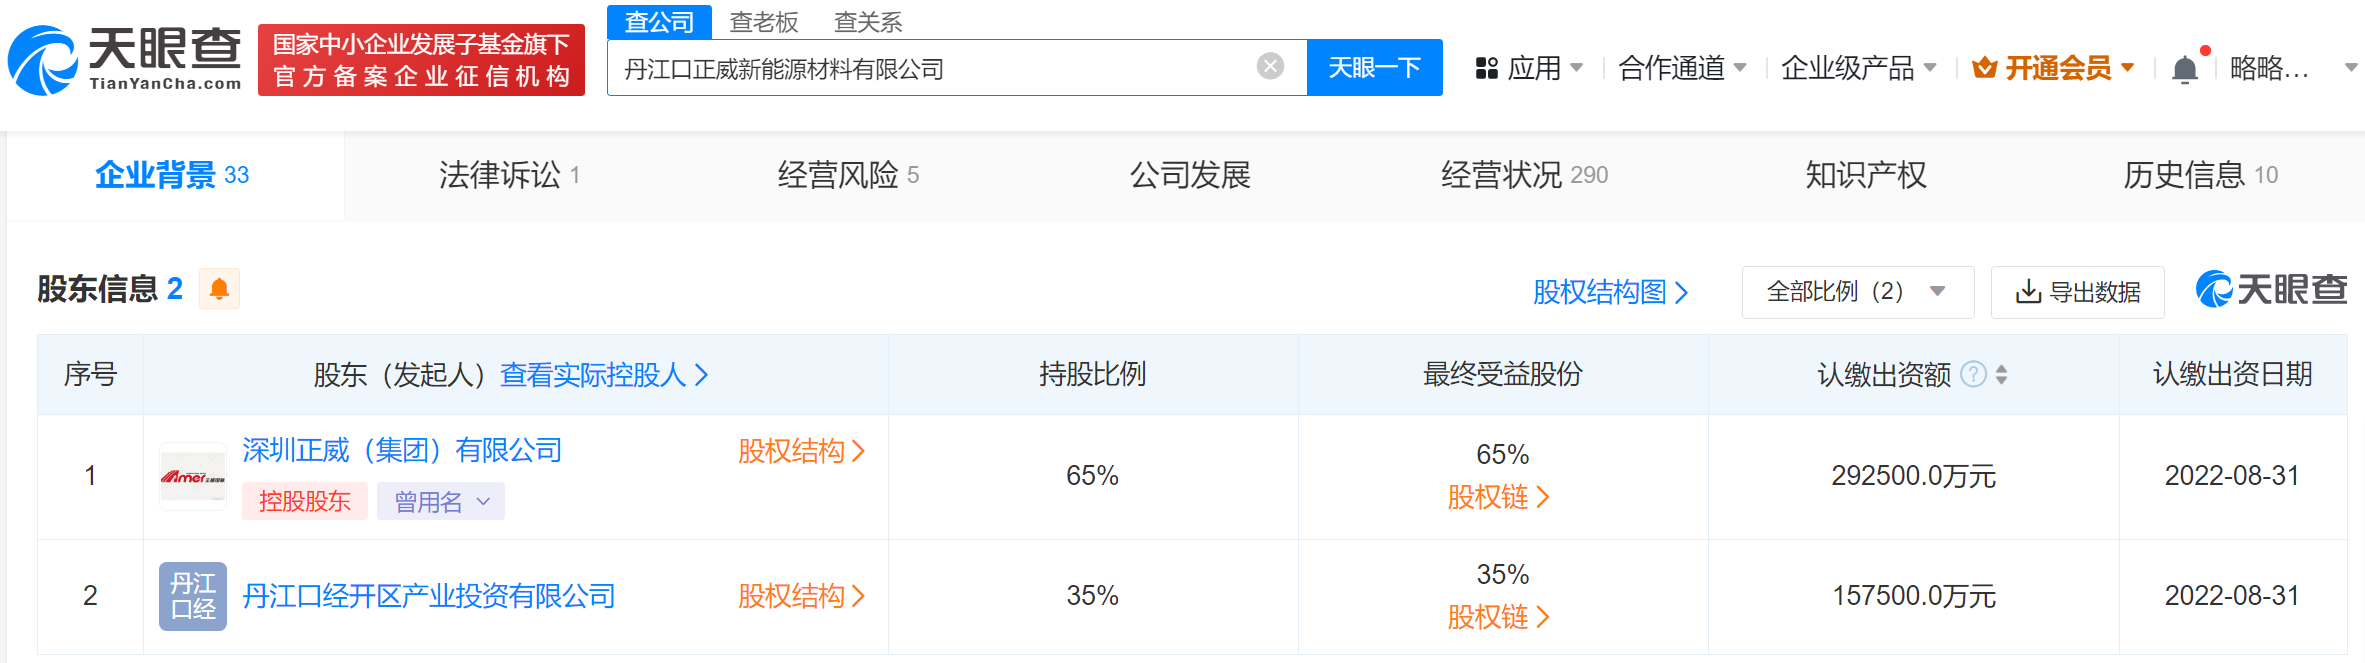
Task: Click 股权链 link under 65%
Action: click(x=1498, y=497)
